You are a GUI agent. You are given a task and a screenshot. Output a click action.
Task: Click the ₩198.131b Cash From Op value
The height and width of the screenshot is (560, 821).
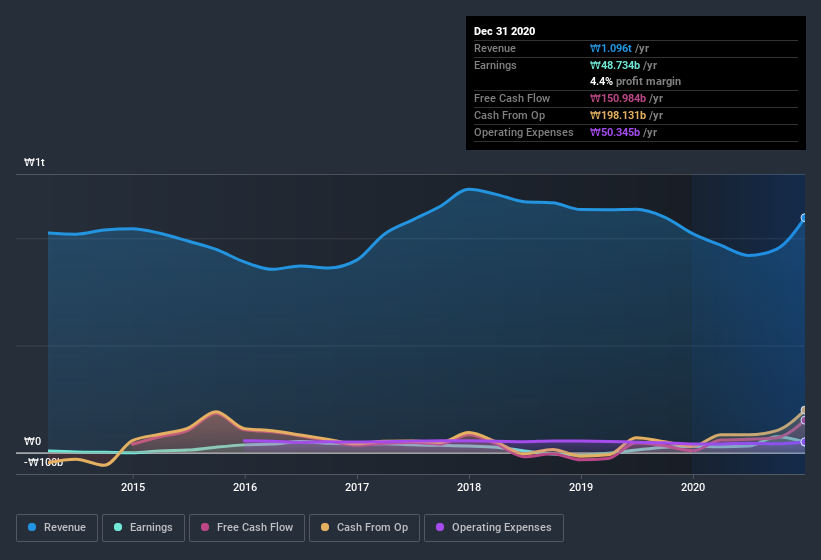[x=620, y=115]
